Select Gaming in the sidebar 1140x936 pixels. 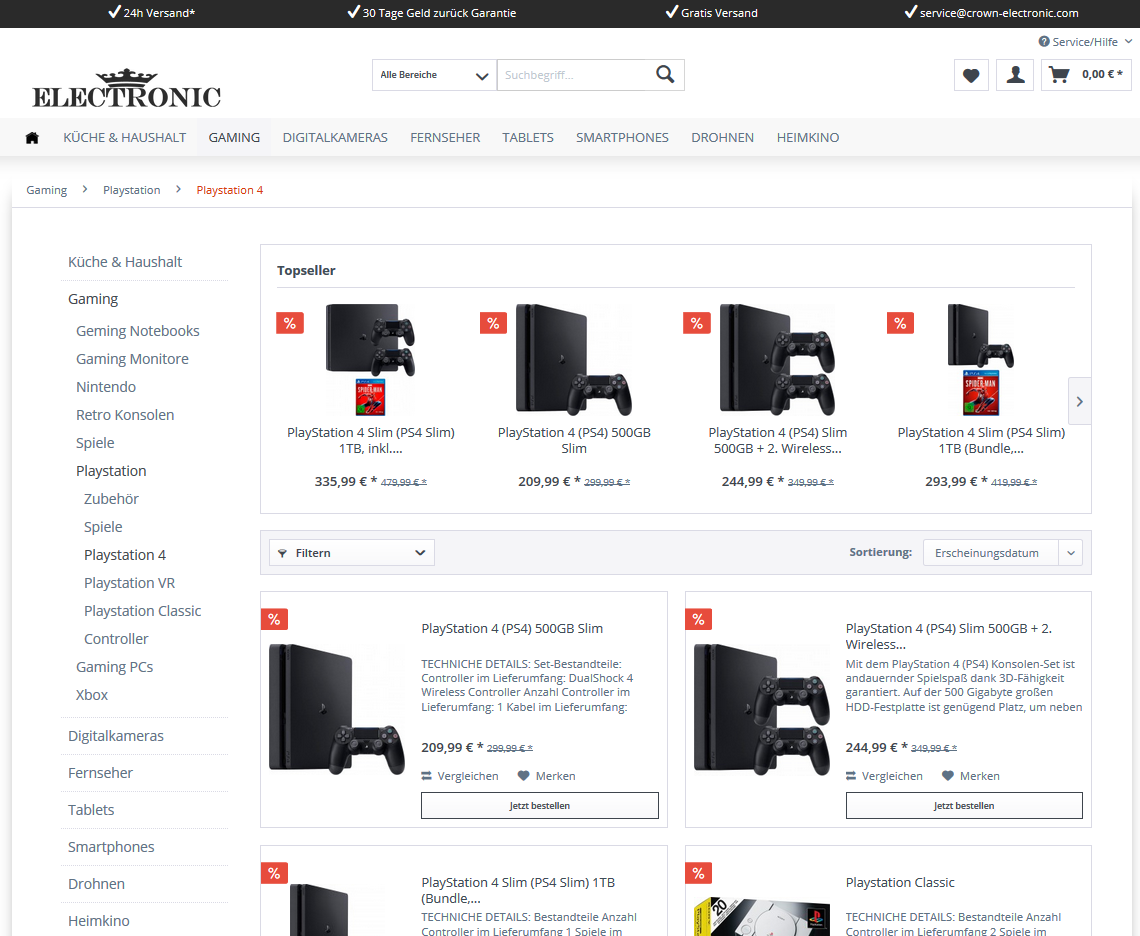(93, 299)
